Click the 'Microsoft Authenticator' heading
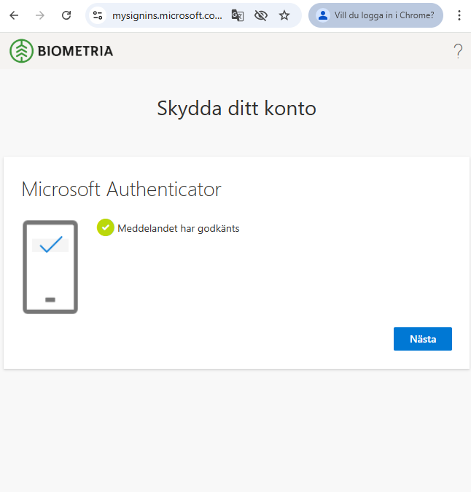 click(121, 189)
